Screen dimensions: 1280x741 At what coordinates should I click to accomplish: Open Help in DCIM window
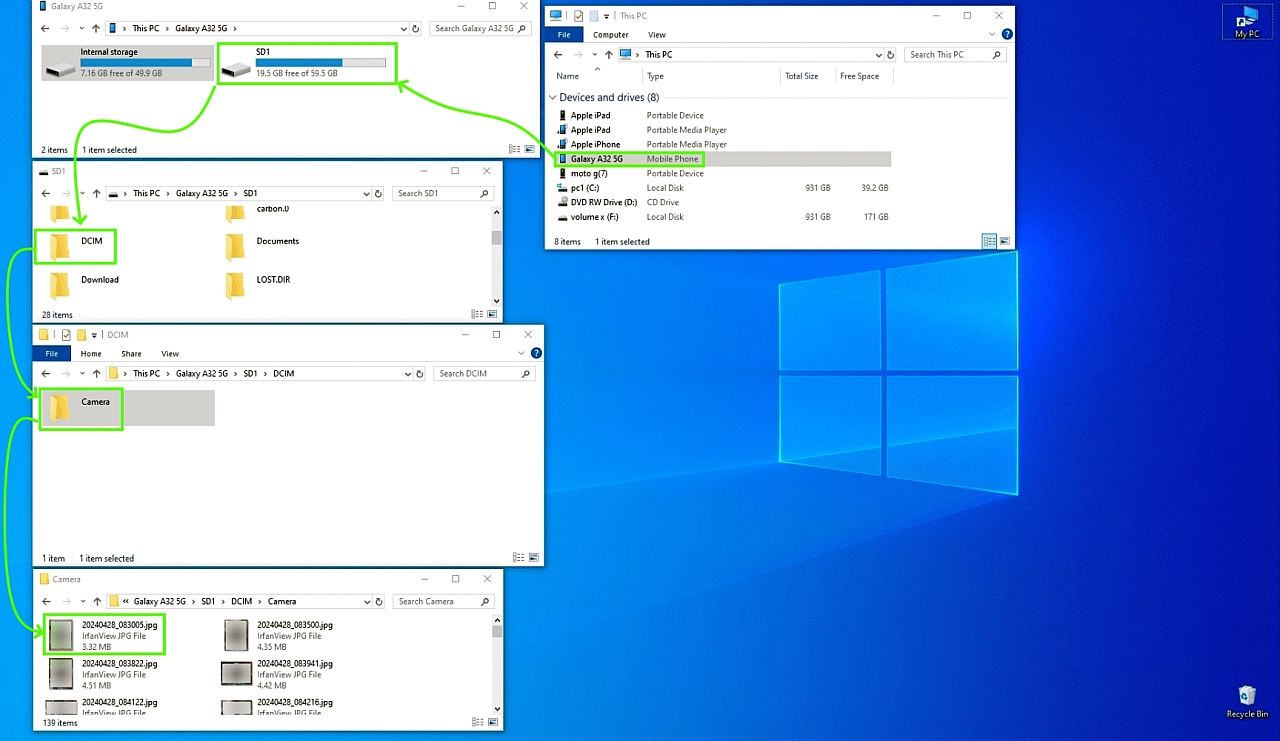[536, 353]
